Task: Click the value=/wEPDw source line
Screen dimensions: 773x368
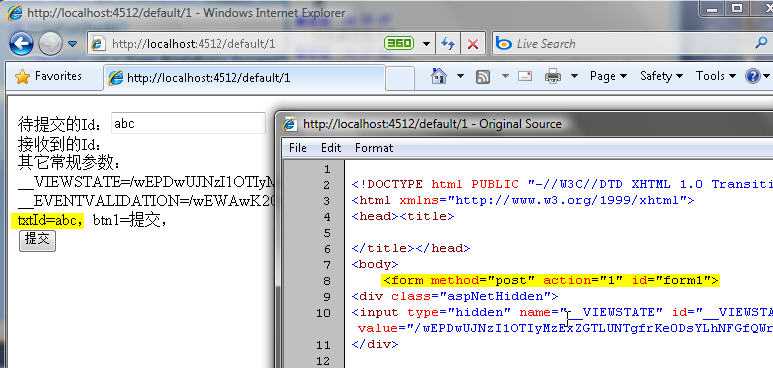Action: point(565,328)
